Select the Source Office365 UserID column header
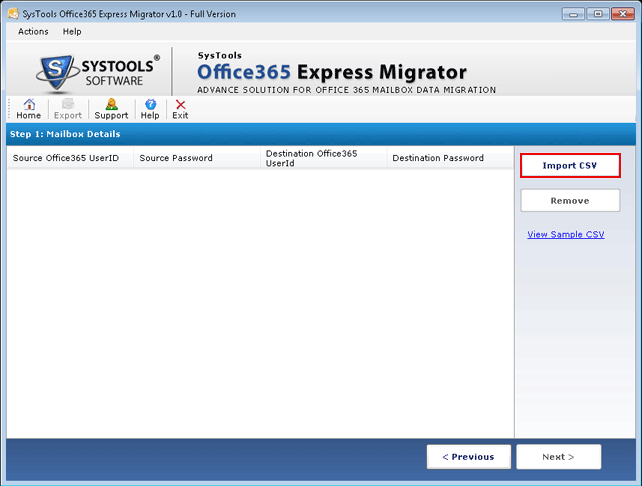 tap(70, 158)
